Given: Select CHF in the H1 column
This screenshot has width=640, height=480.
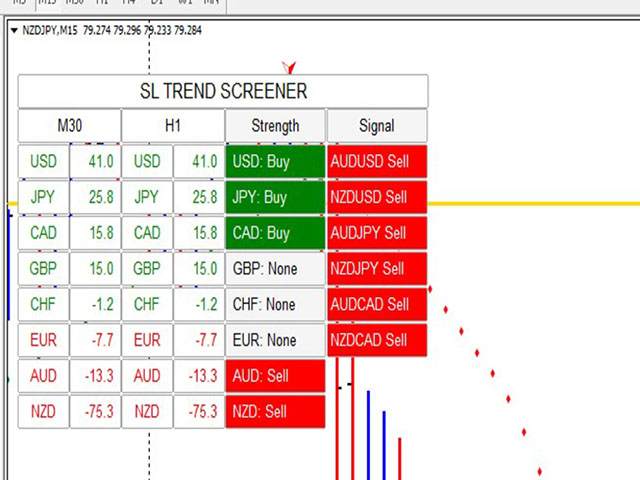Looking at the screenshot, I should [x=147, y=304].
